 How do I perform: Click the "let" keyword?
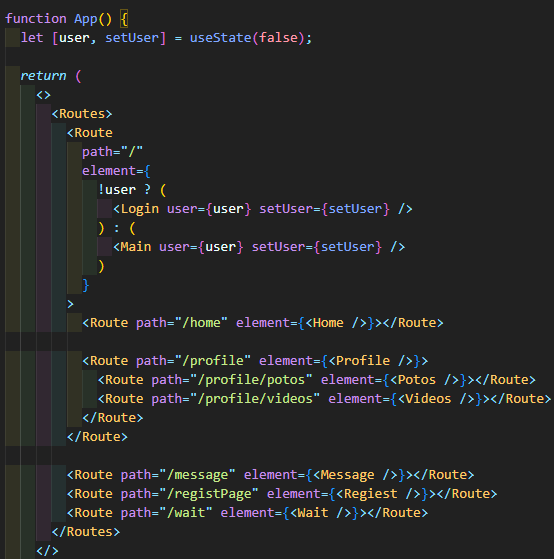click(x=32, y=38)
